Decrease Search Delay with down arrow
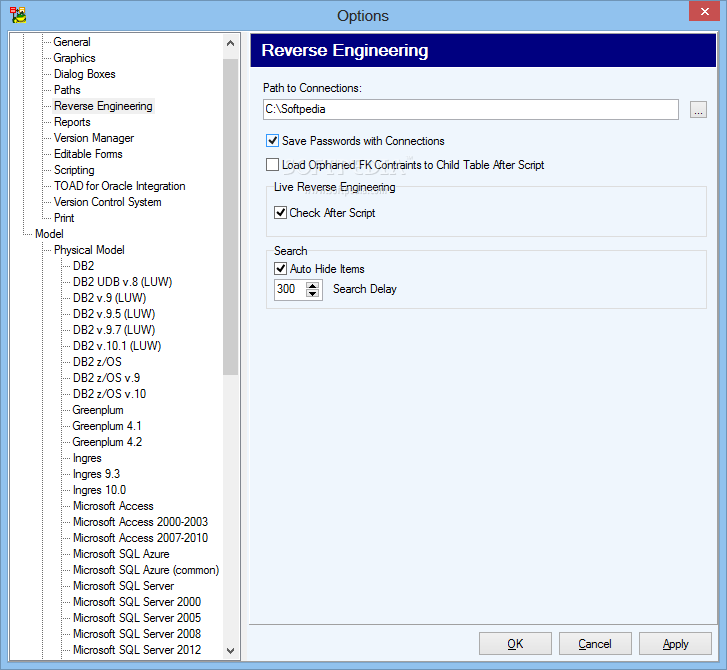 pyautogui.click(x=313, y=294)
